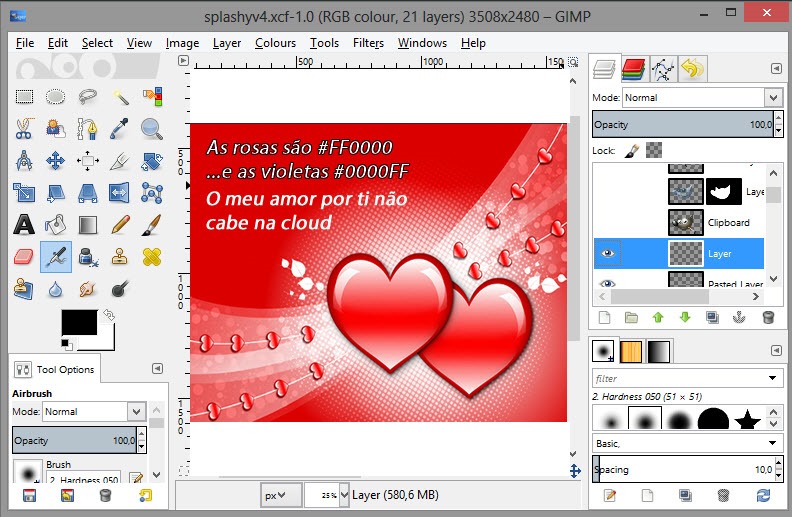Toggle lock pixels paintbrush icon
This screenshot has width=792, height=517.
click(631, 150)
